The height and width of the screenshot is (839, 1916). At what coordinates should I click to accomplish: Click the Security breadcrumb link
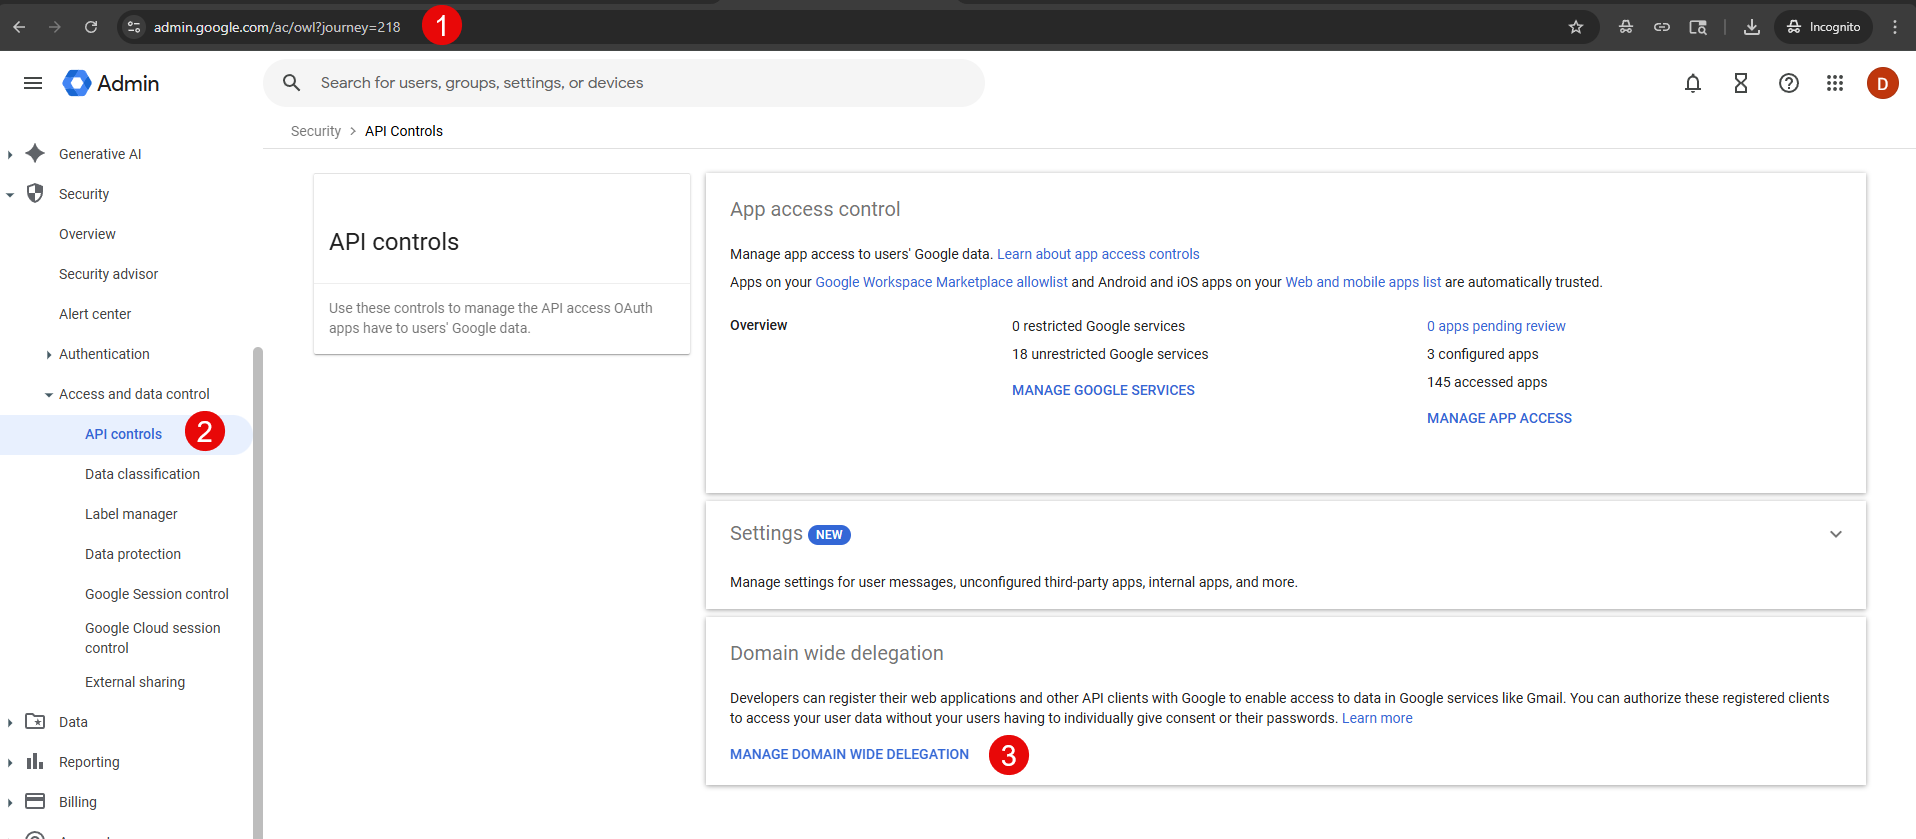[x=316, y=131]
